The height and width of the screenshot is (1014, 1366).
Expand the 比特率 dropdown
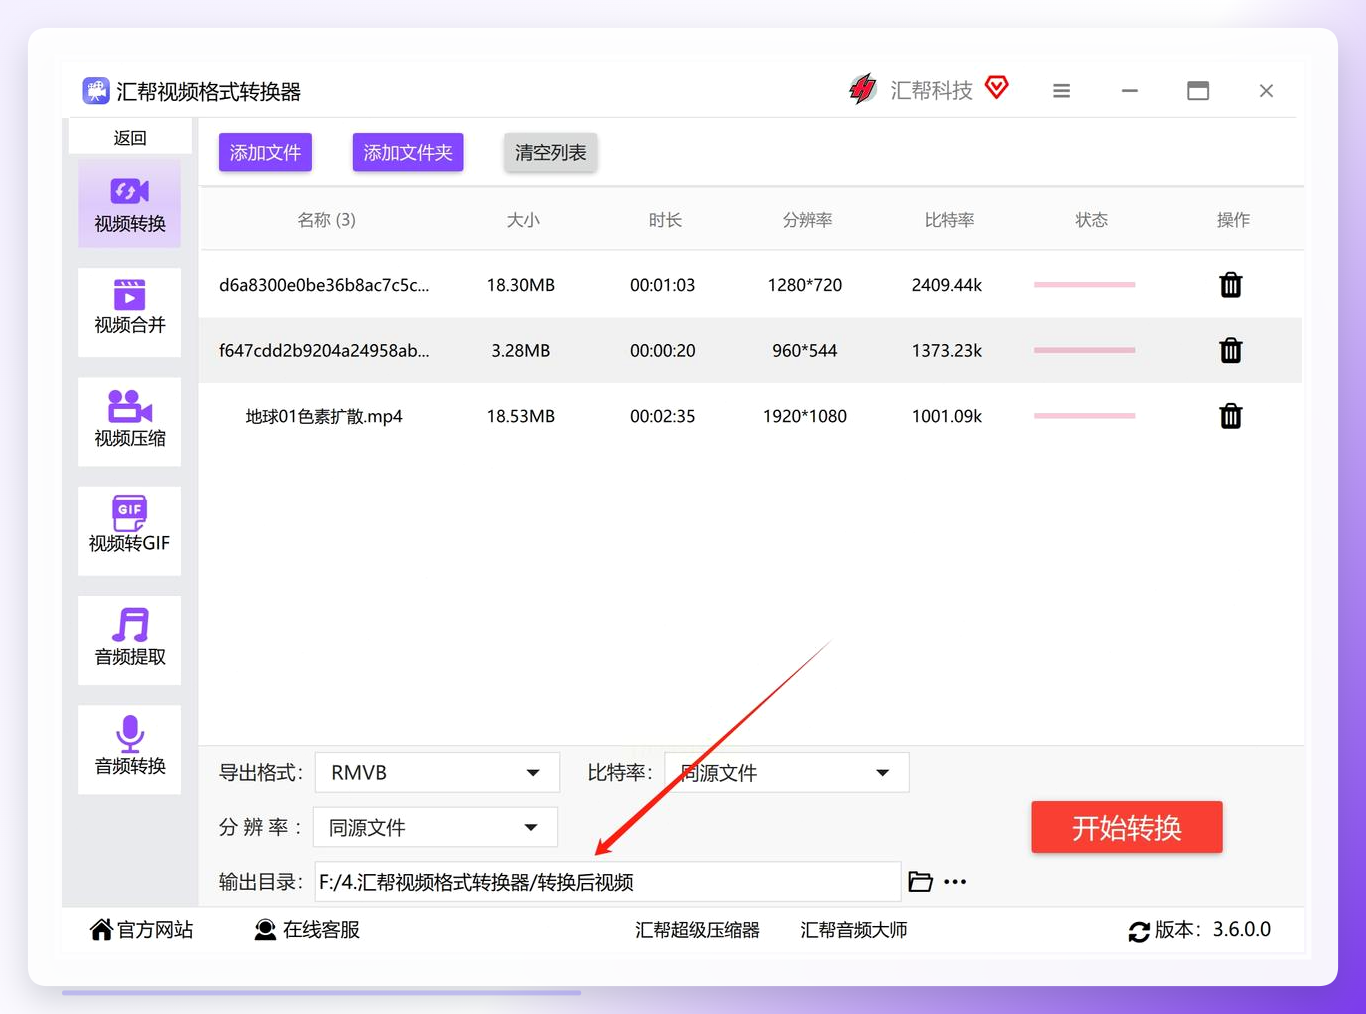(x=787, y=773)
